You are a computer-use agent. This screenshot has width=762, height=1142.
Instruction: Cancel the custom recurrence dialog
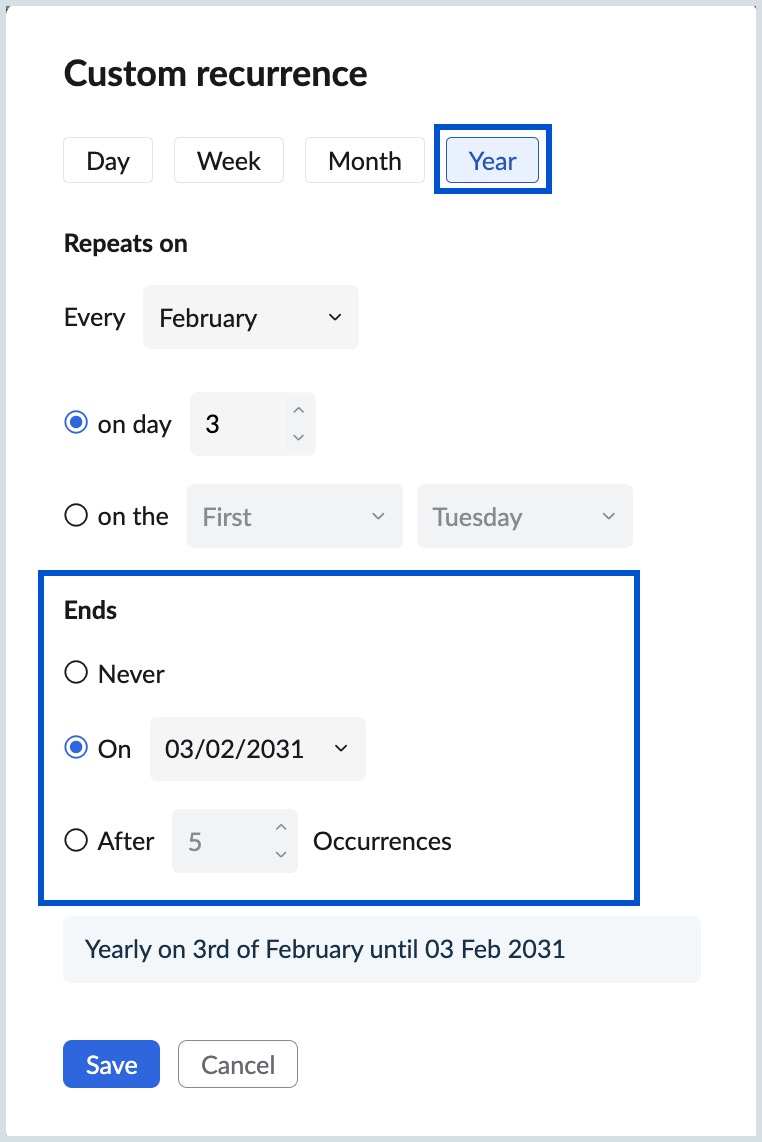click(237, 1065)
